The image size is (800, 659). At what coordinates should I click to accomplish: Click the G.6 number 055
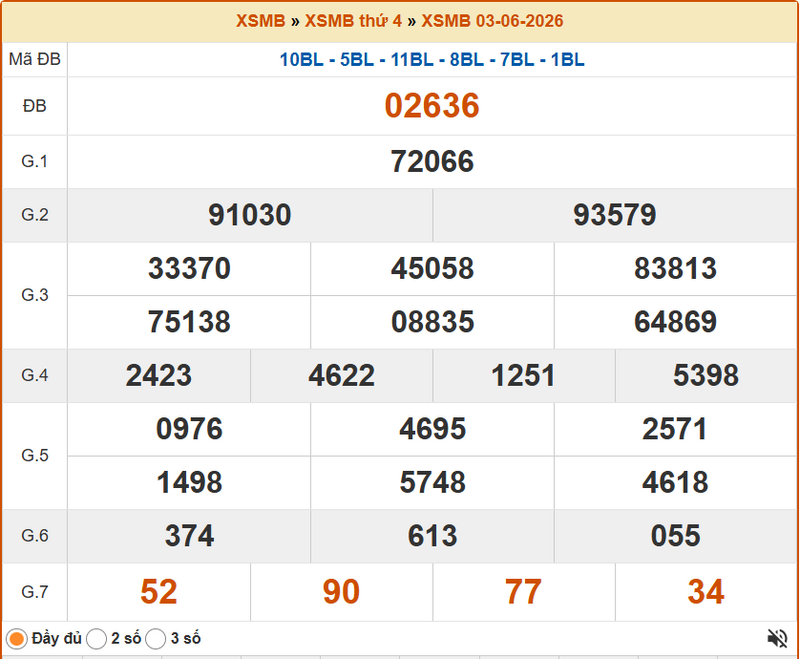675,536
